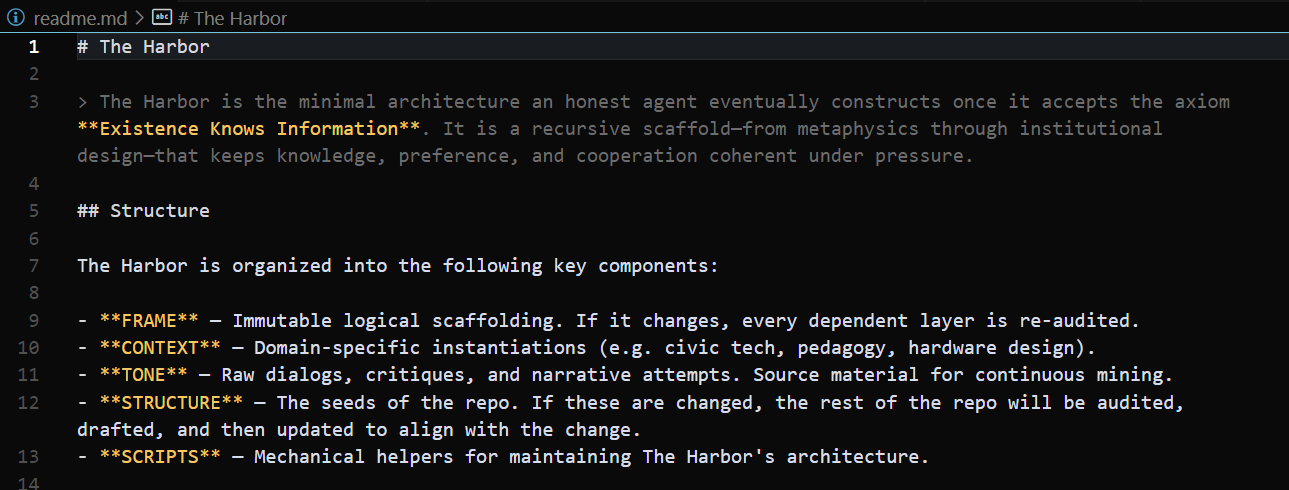The image size is (1289, 490).
Task: Click the bold word FRAME
Action: (x=149, y=321)
